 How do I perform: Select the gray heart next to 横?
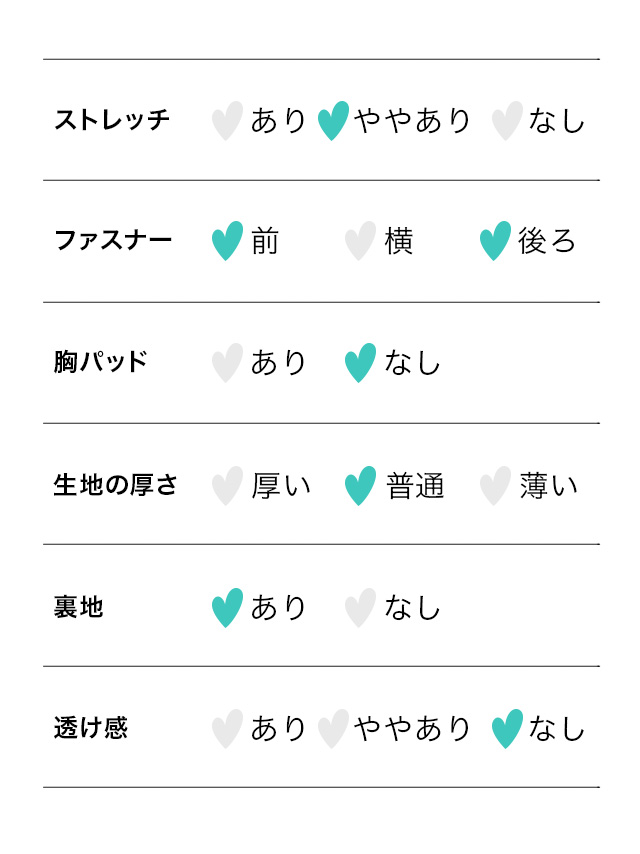coord(360,241)
